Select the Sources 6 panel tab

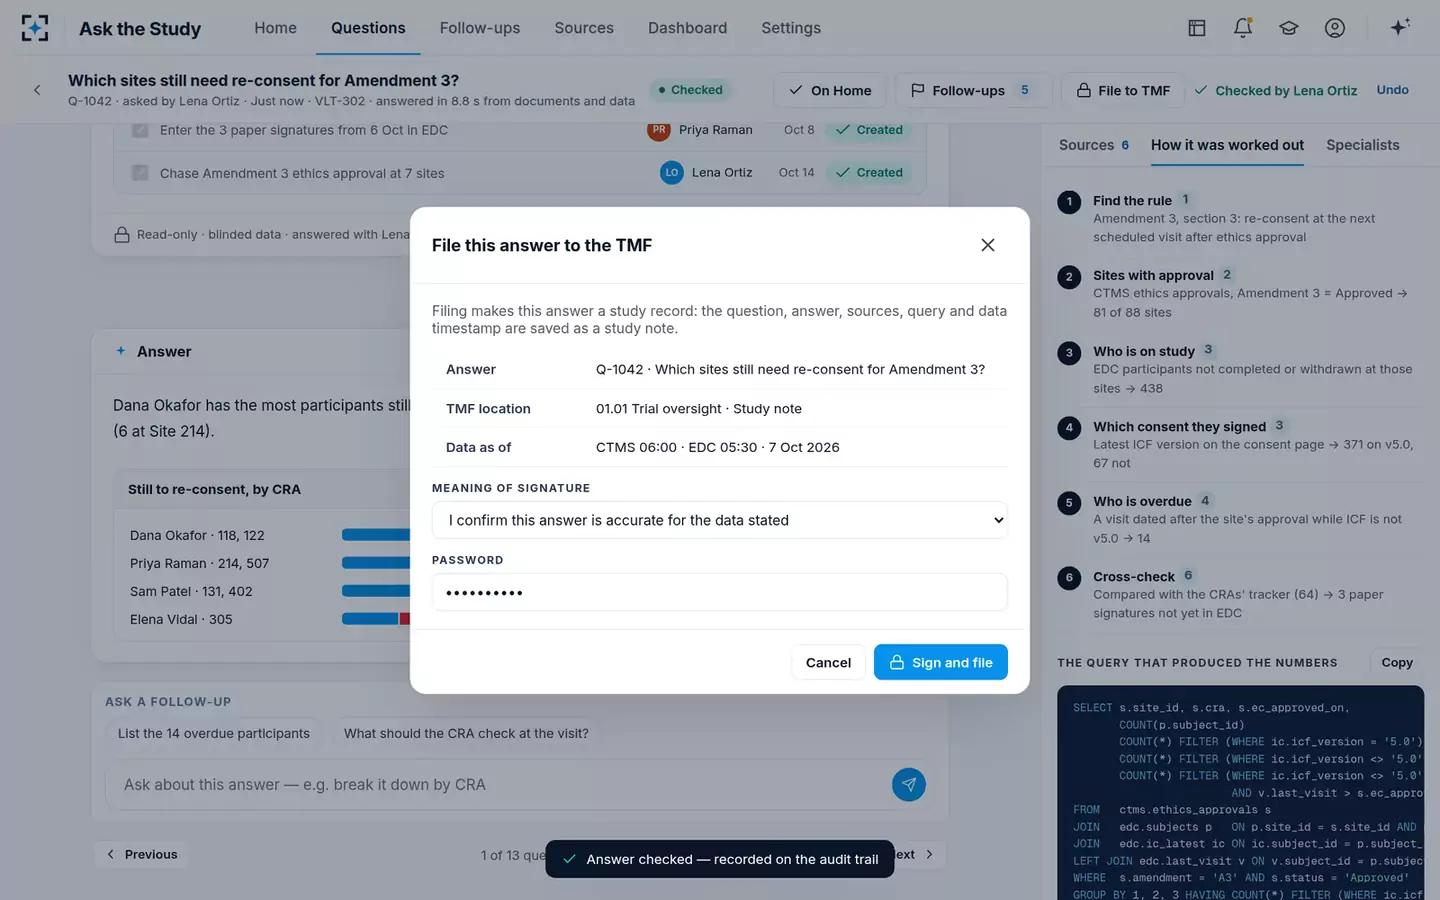click(x=1094, y=145)
